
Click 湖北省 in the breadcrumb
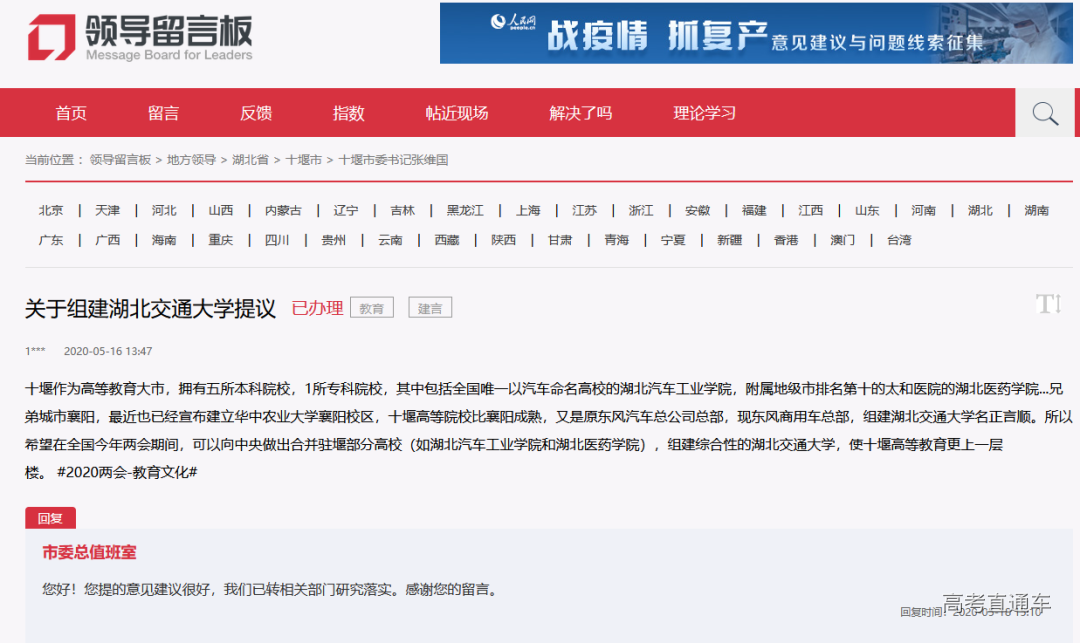250,160
